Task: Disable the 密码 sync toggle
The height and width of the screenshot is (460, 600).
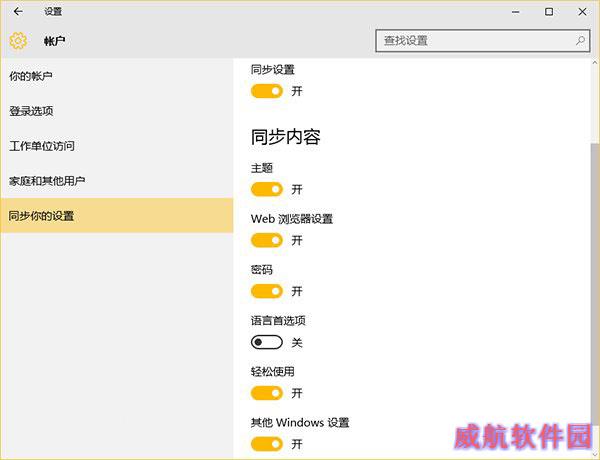Action: 267,291
